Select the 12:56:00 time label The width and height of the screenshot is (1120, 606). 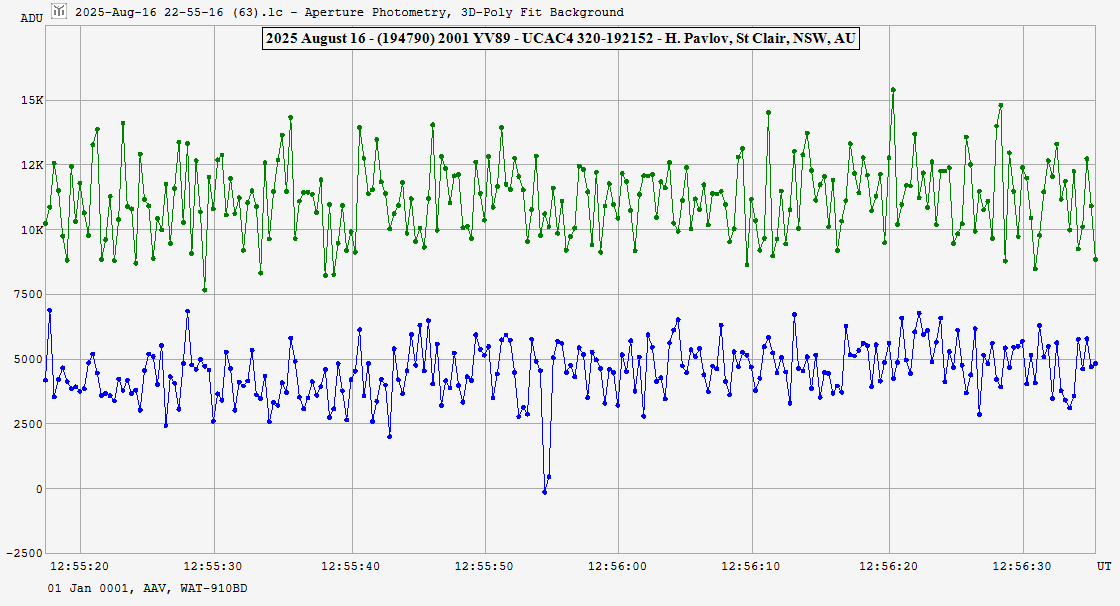click(x=620, y=566)
